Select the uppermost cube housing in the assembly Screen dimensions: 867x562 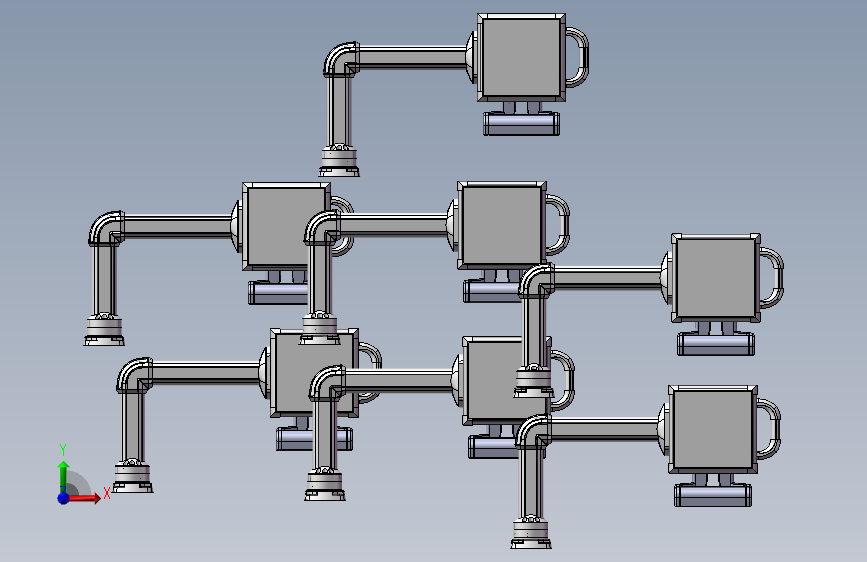521,58
